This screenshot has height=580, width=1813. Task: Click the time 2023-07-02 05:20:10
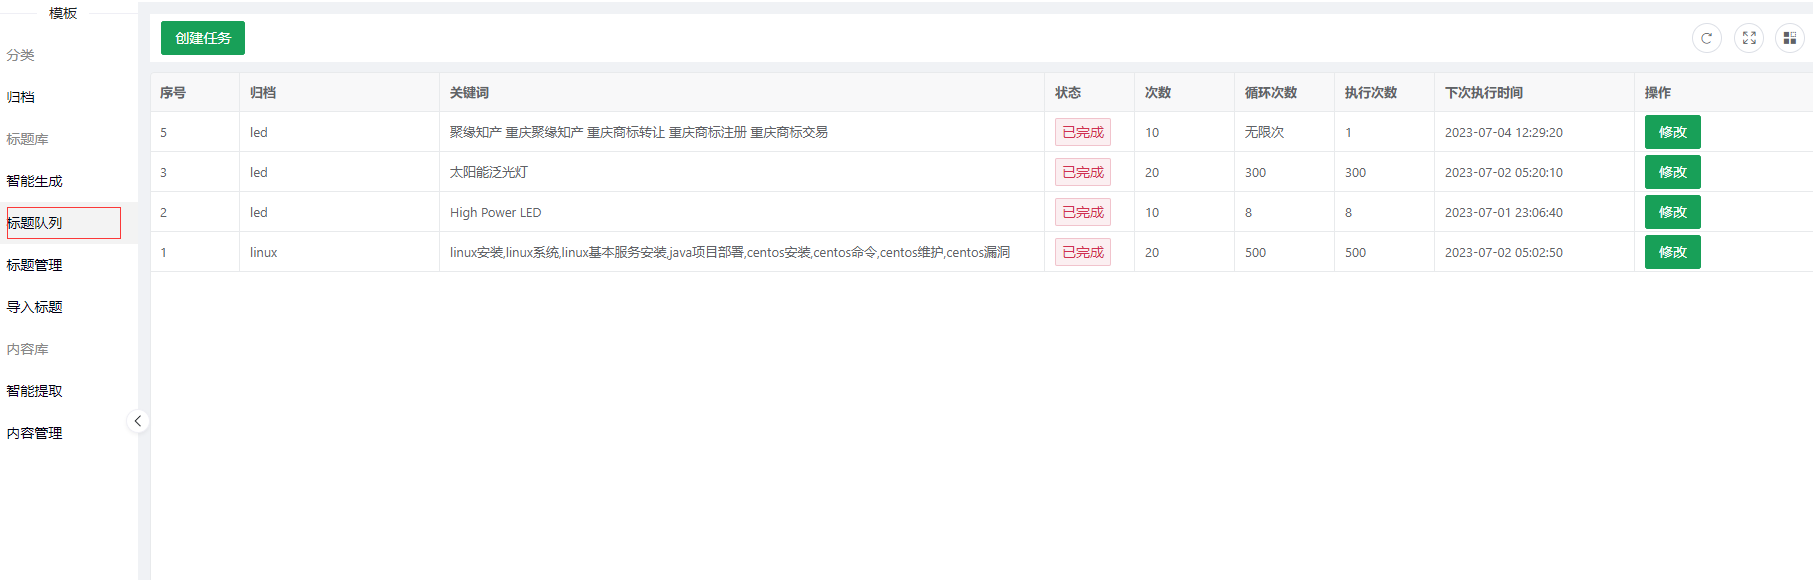pos(1504,172)
